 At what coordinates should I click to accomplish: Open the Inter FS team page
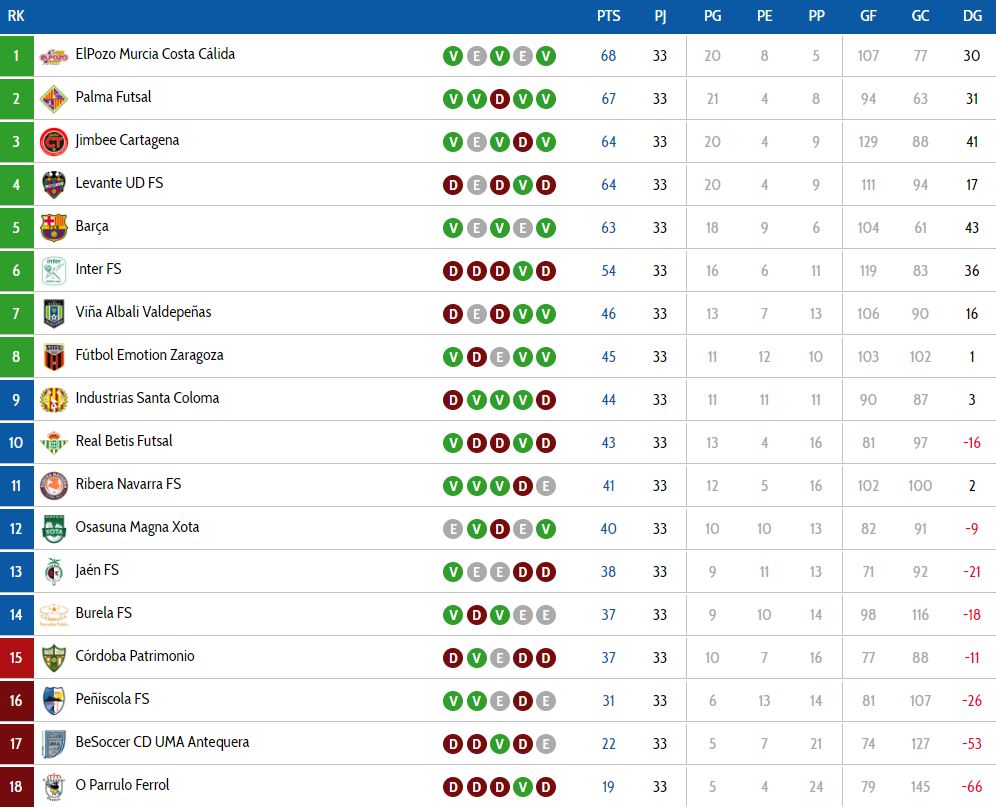click(x=98, y=269)
